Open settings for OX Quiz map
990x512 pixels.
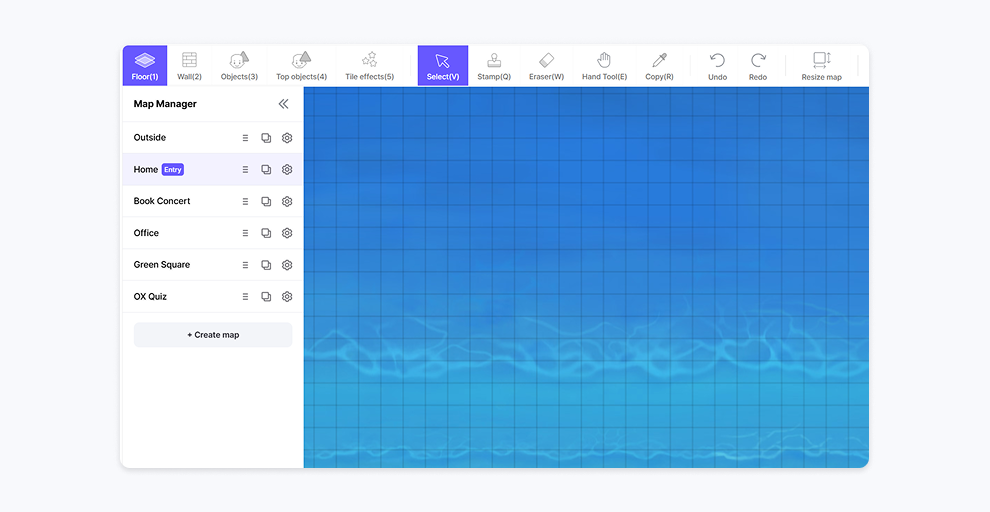click(x=287, y=297)
